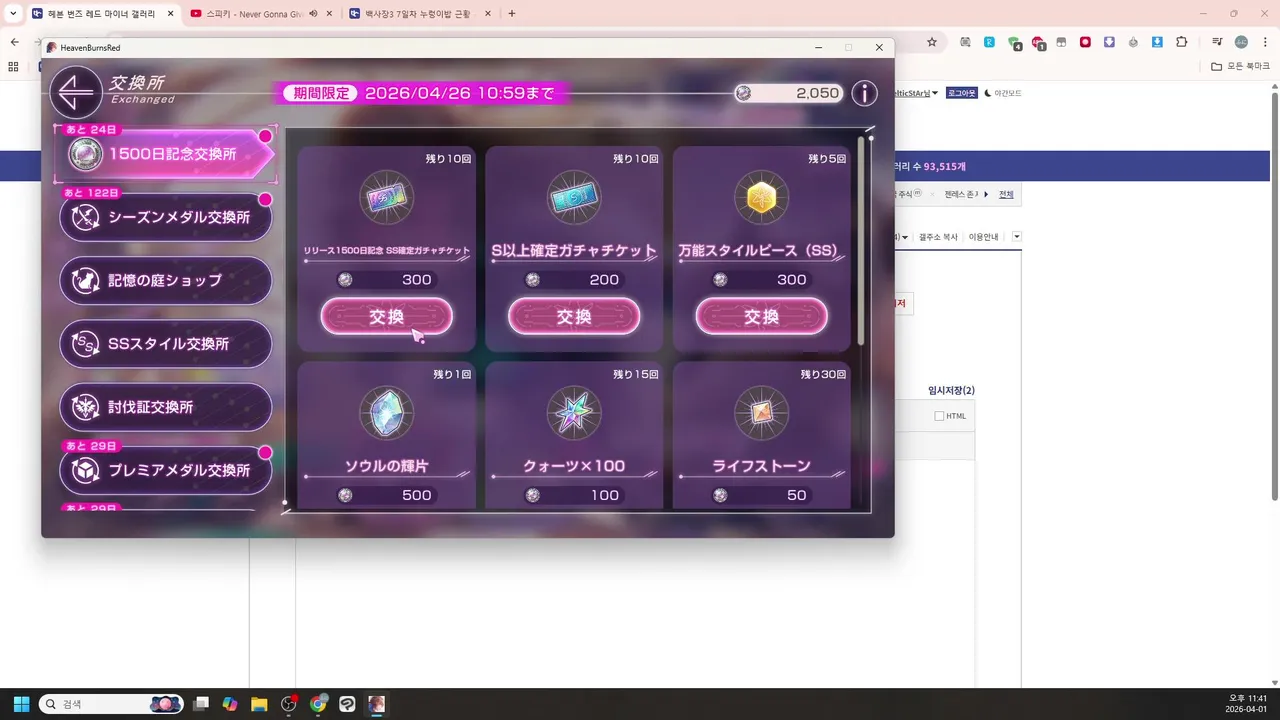This screenshot has width=1280, height=720.
Task: Open the 1500日記念交換所 tab
Action: tap(165, 154)
